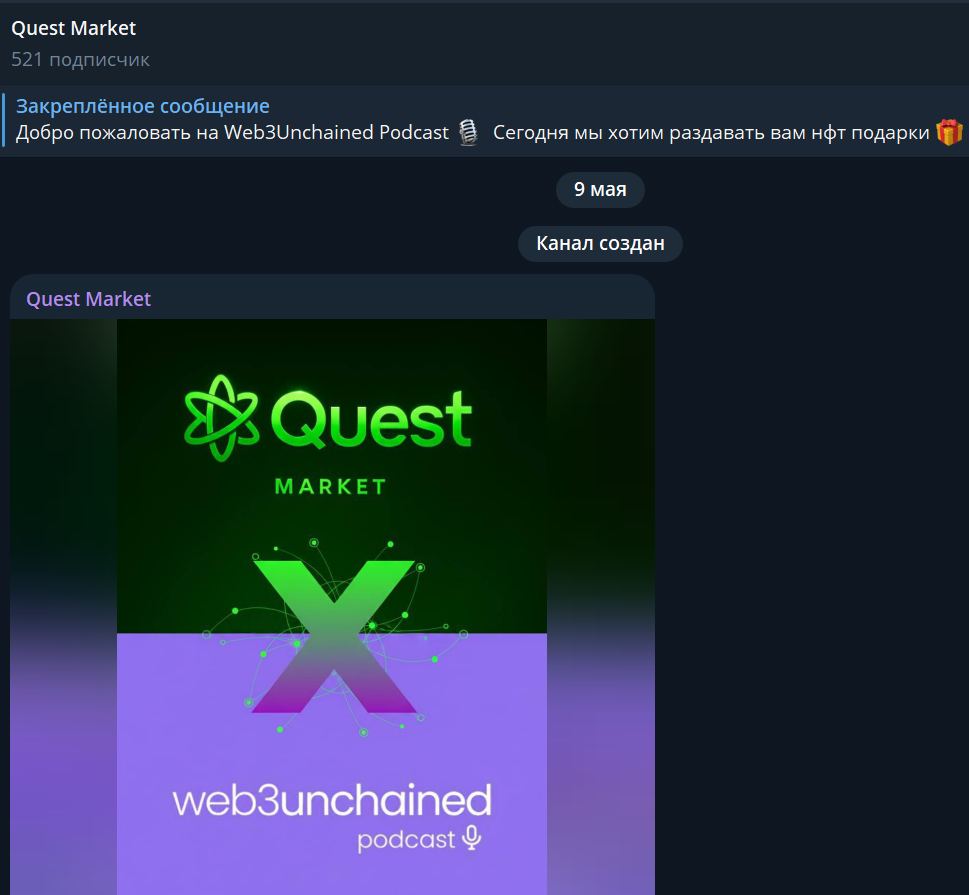Open the Quest Market web3unchained post image

pos(332,607)
